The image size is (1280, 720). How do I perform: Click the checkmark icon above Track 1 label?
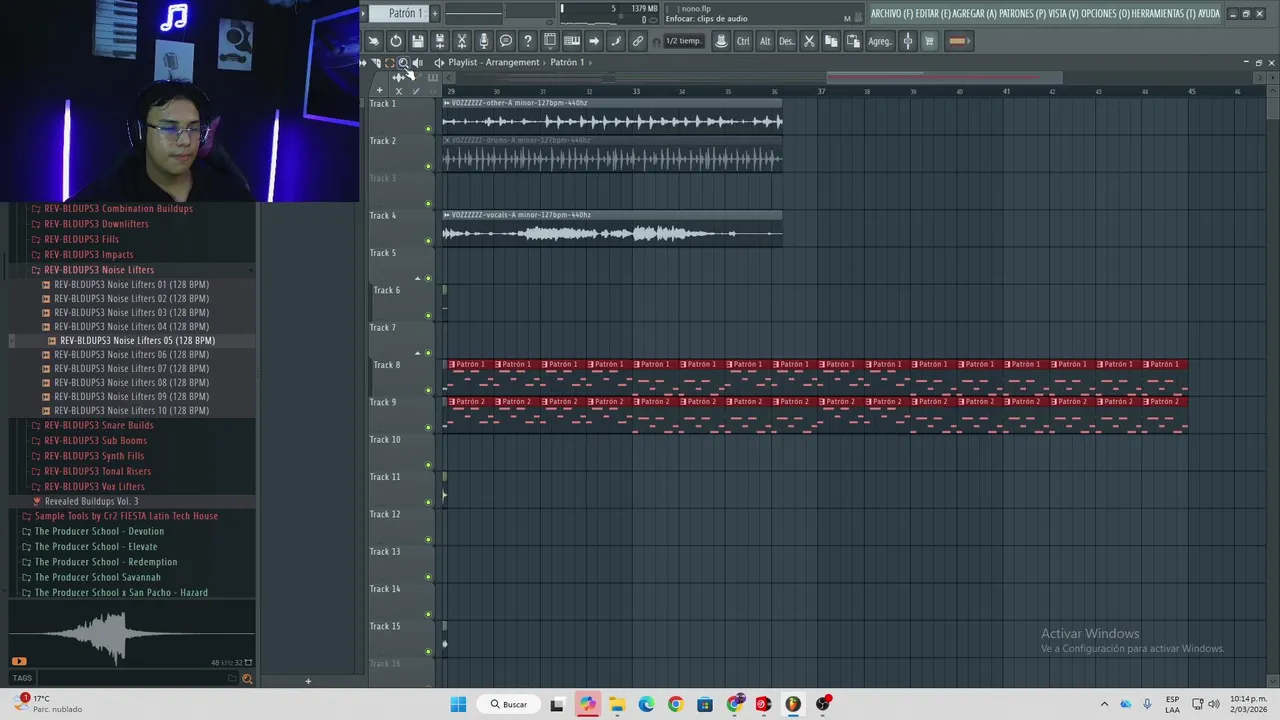pos(416,91)
